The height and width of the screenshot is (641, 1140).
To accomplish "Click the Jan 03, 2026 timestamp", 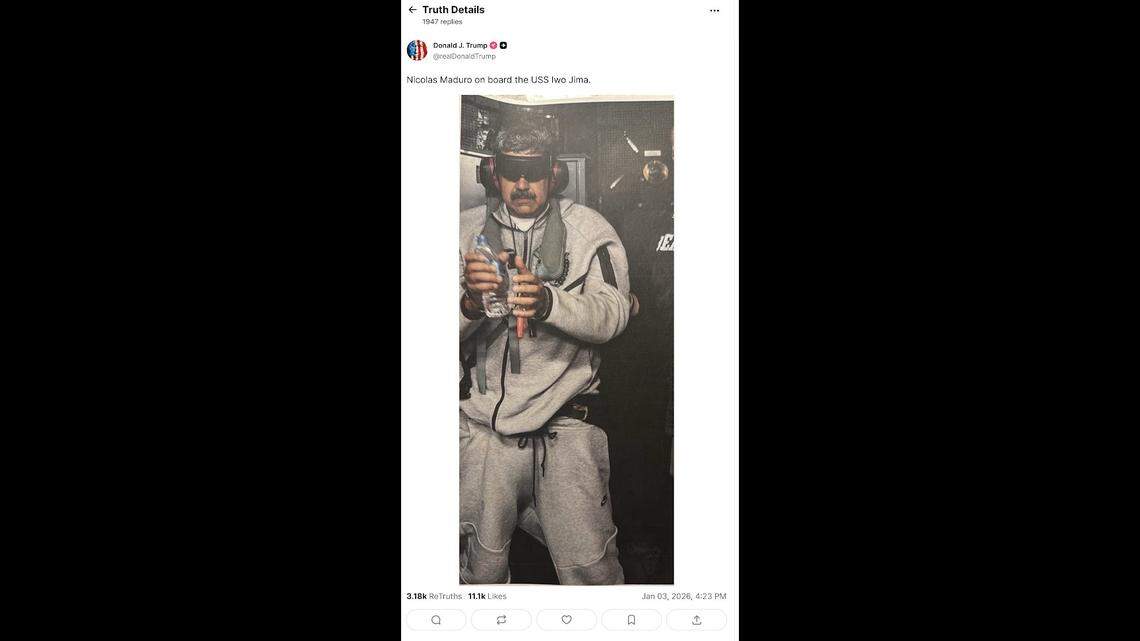I will point(684,596).
